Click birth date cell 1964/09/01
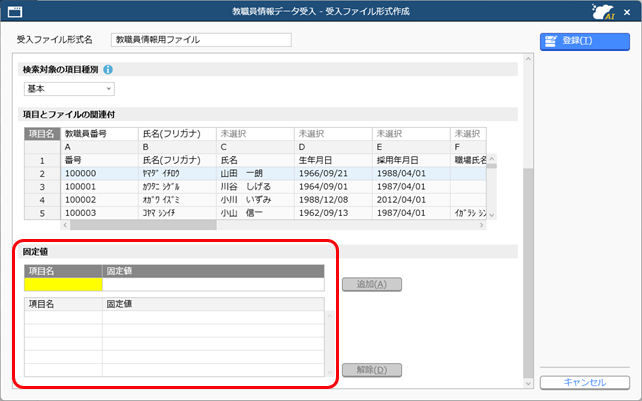 333,186
